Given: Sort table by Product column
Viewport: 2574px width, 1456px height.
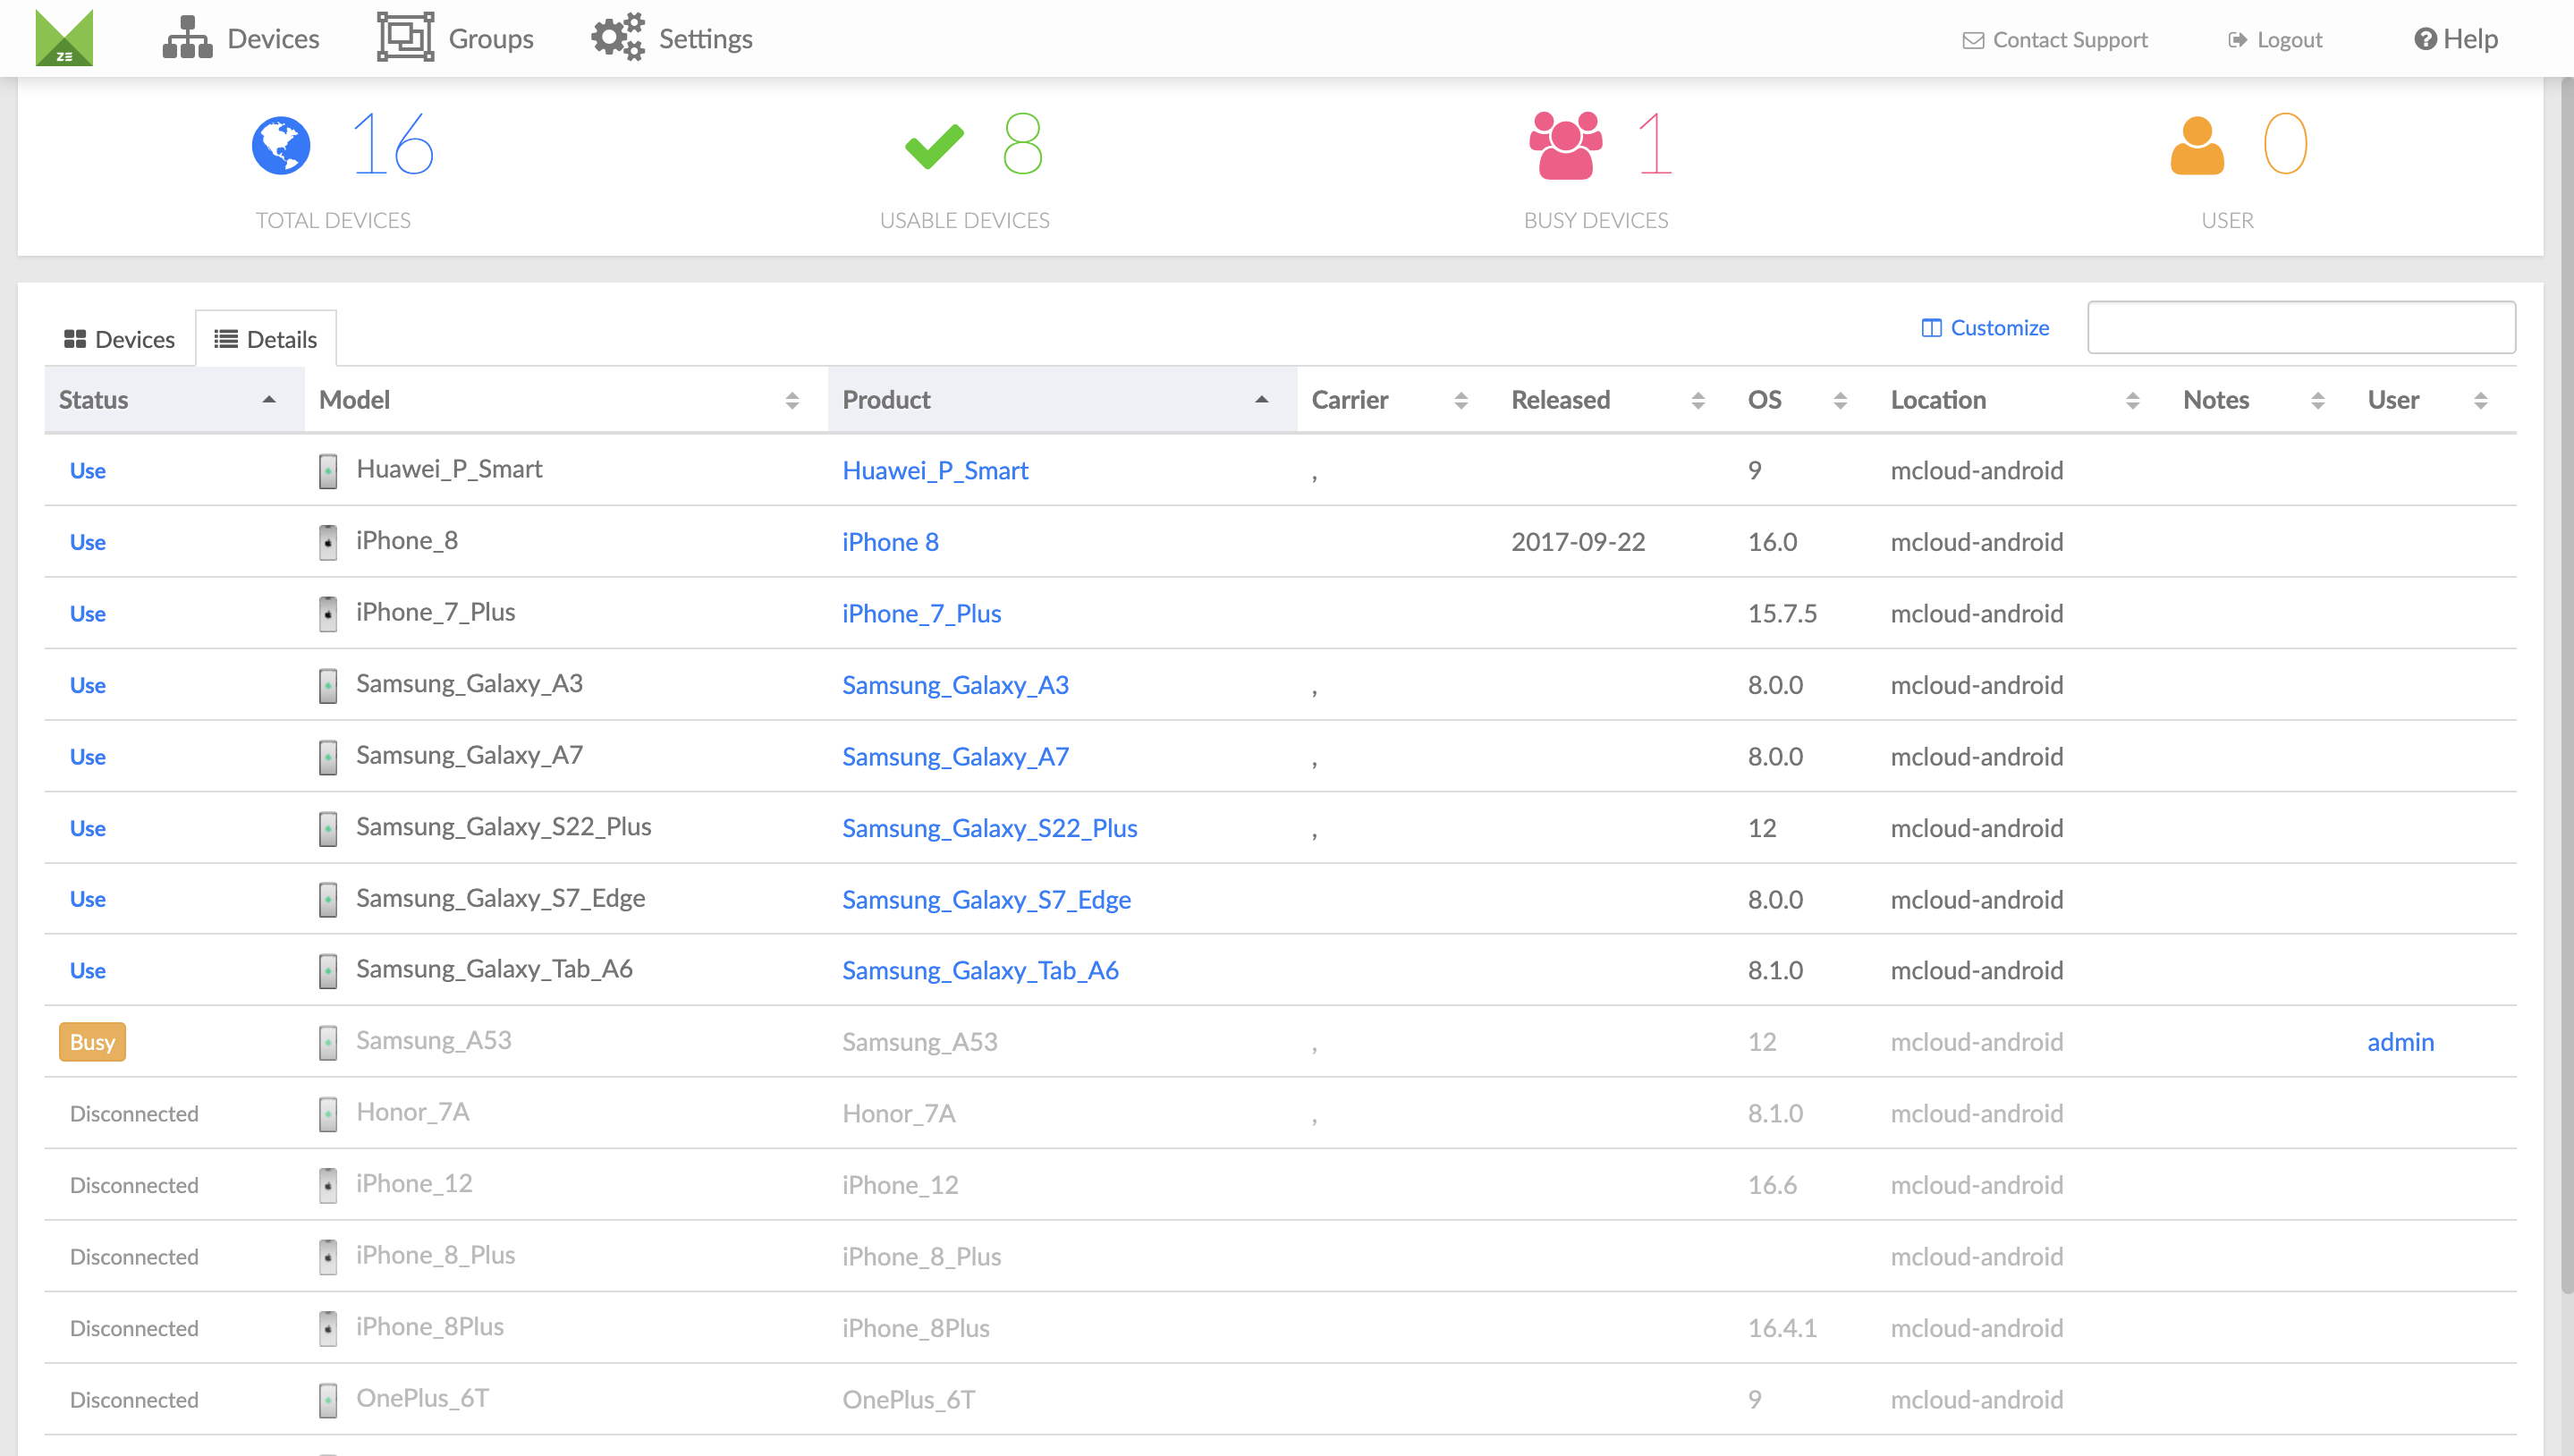Looking at the screenshot, I should click(1062, 400).
